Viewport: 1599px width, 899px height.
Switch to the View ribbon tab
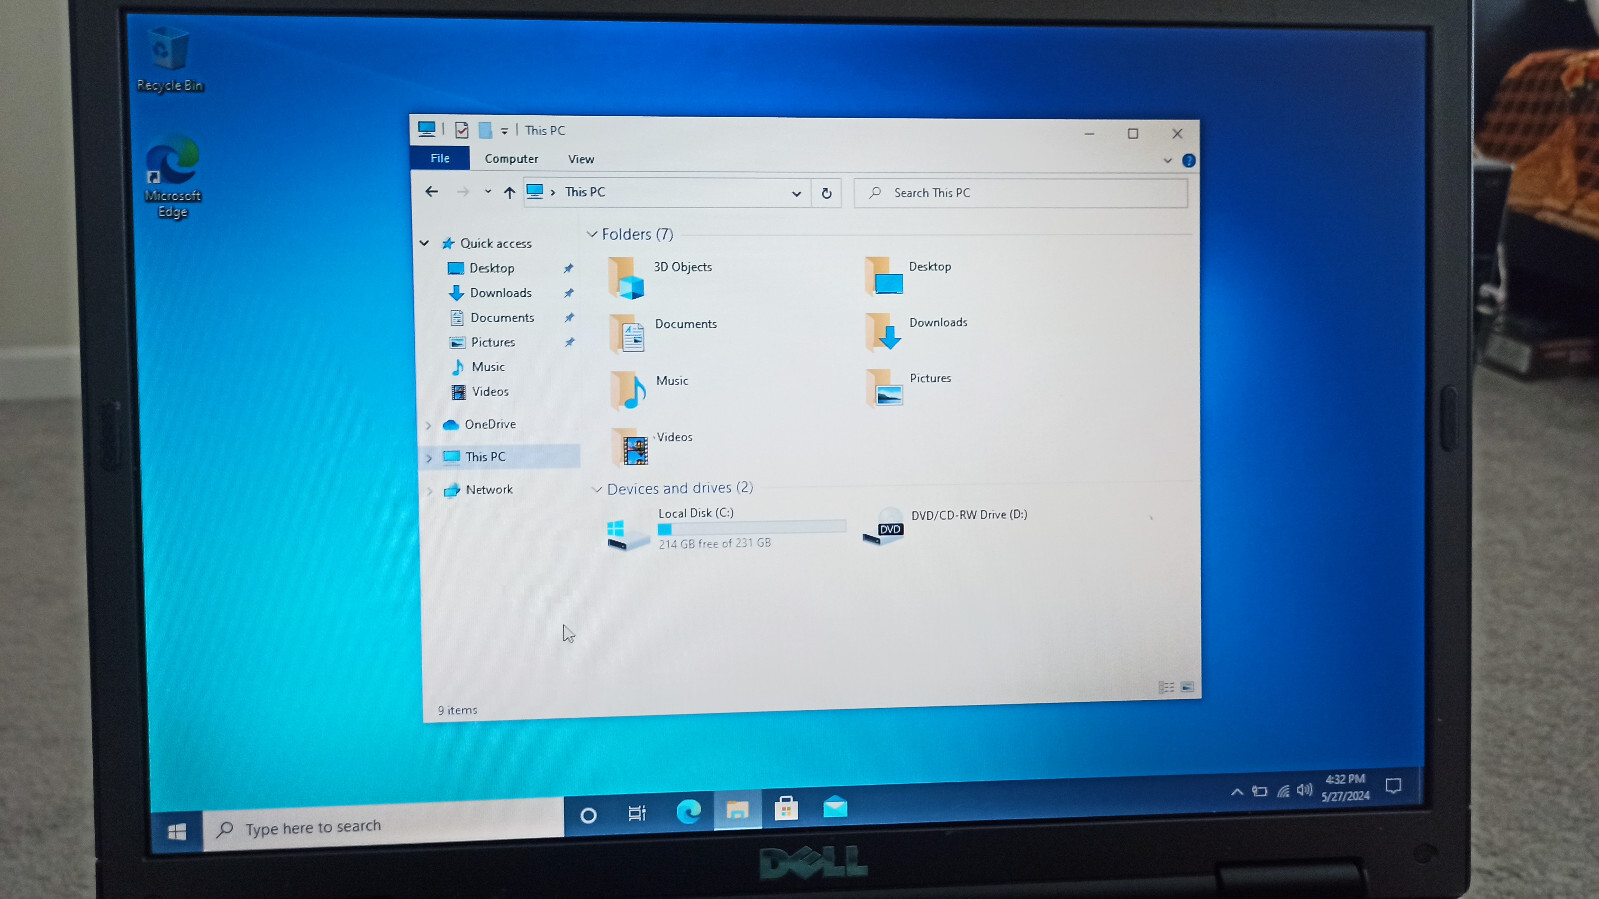(x=581, y=159)
